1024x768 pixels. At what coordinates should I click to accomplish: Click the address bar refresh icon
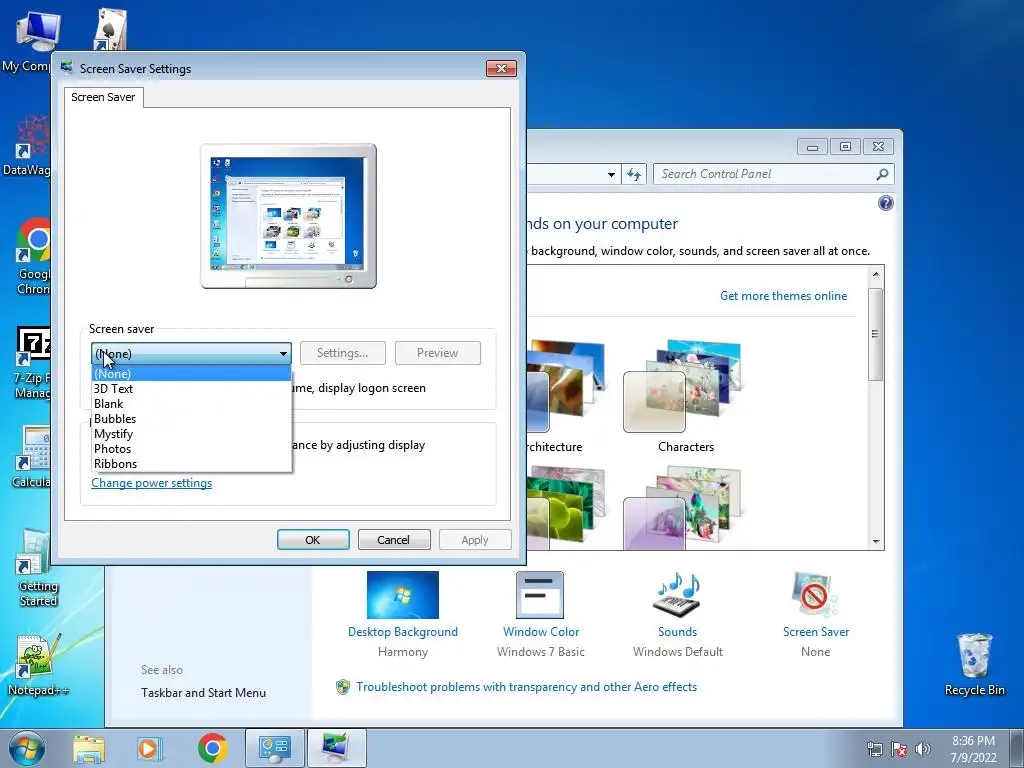633,174
